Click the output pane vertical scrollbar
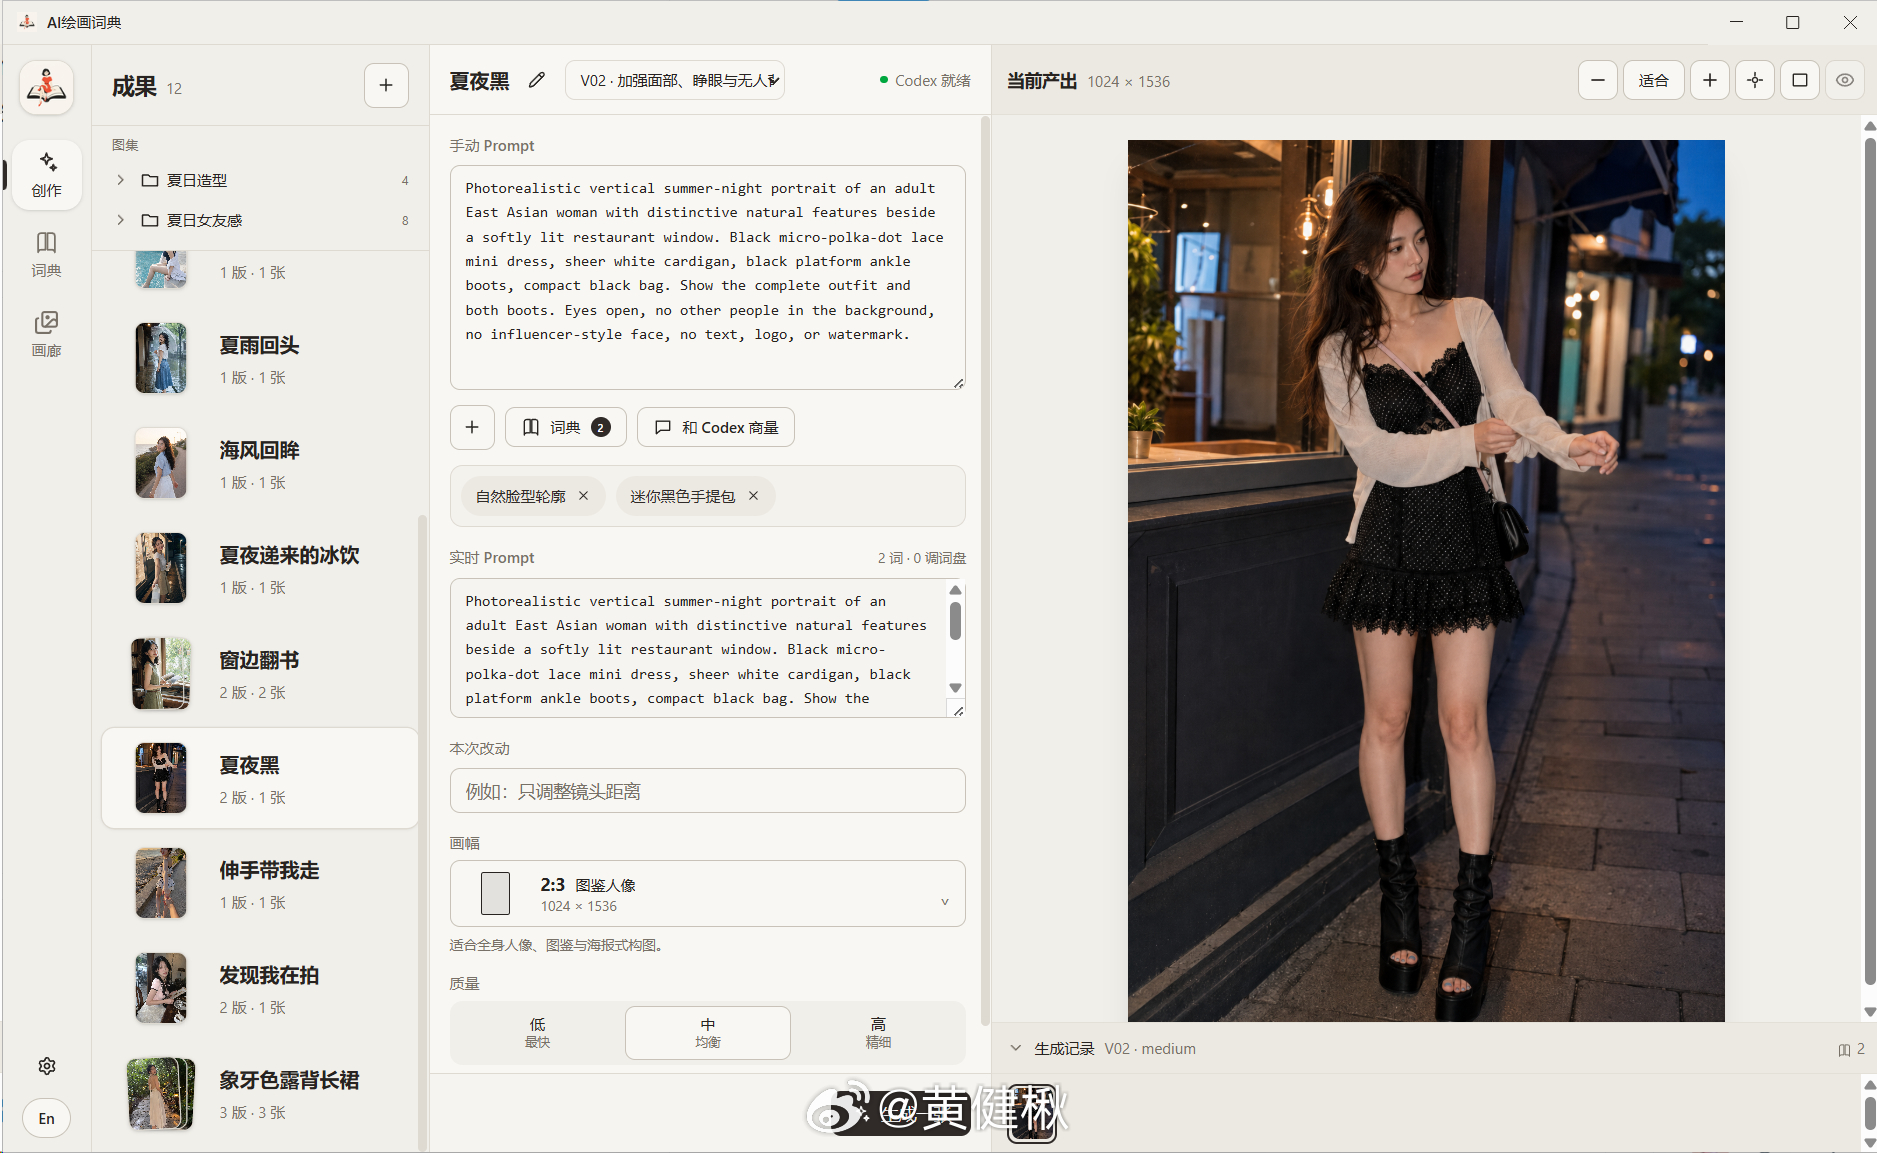 pos(1870,560)
